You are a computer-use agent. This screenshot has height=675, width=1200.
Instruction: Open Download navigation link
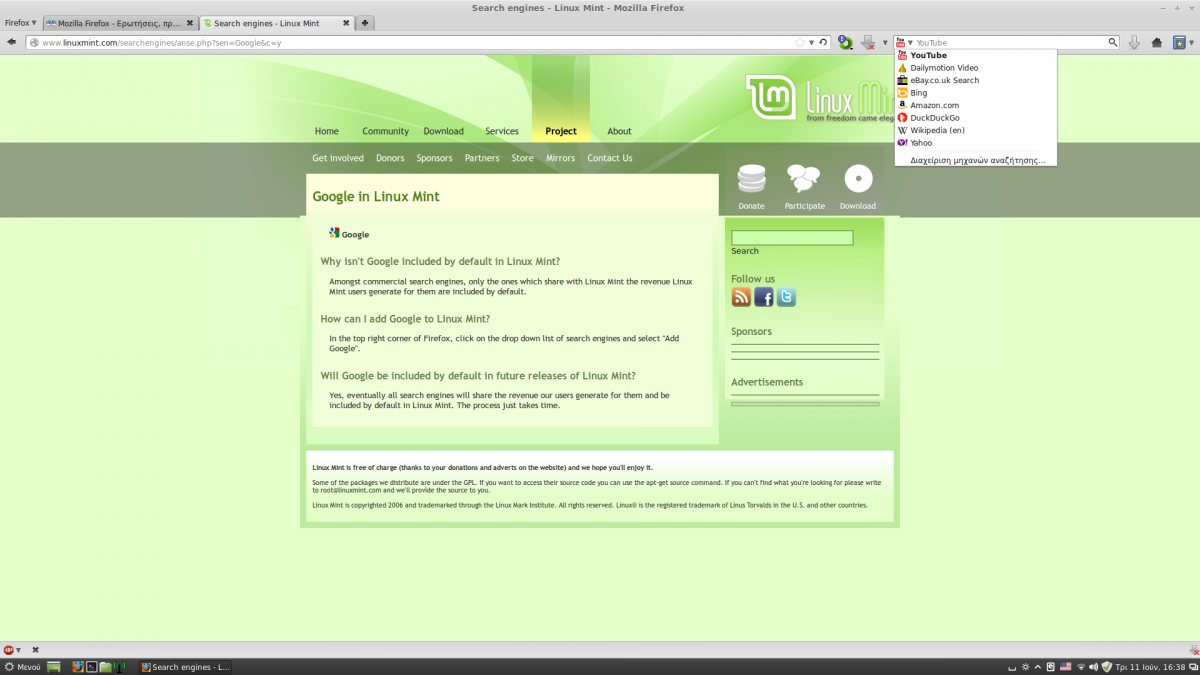[x=443, y=131]
